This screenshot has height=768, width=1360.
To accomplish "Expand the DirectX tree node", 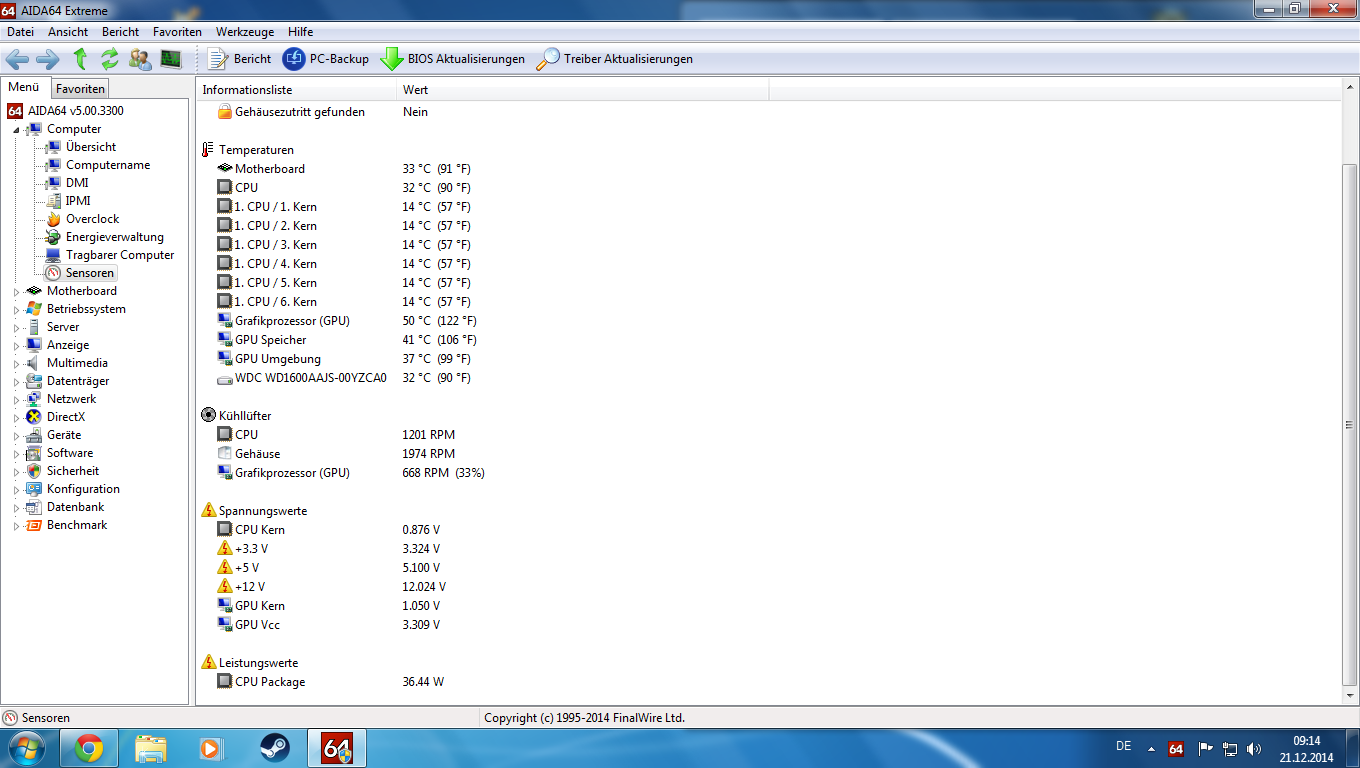I will pyautogui.click(x=16, y=417).
